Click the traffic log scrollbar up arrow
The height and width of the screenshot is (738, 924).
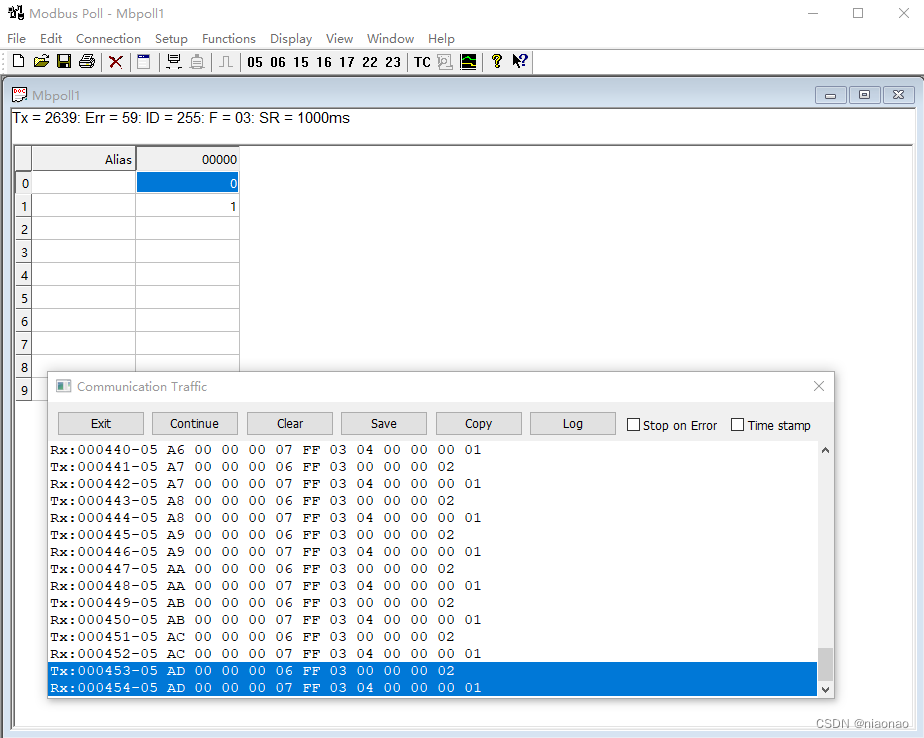pos(825,450)
